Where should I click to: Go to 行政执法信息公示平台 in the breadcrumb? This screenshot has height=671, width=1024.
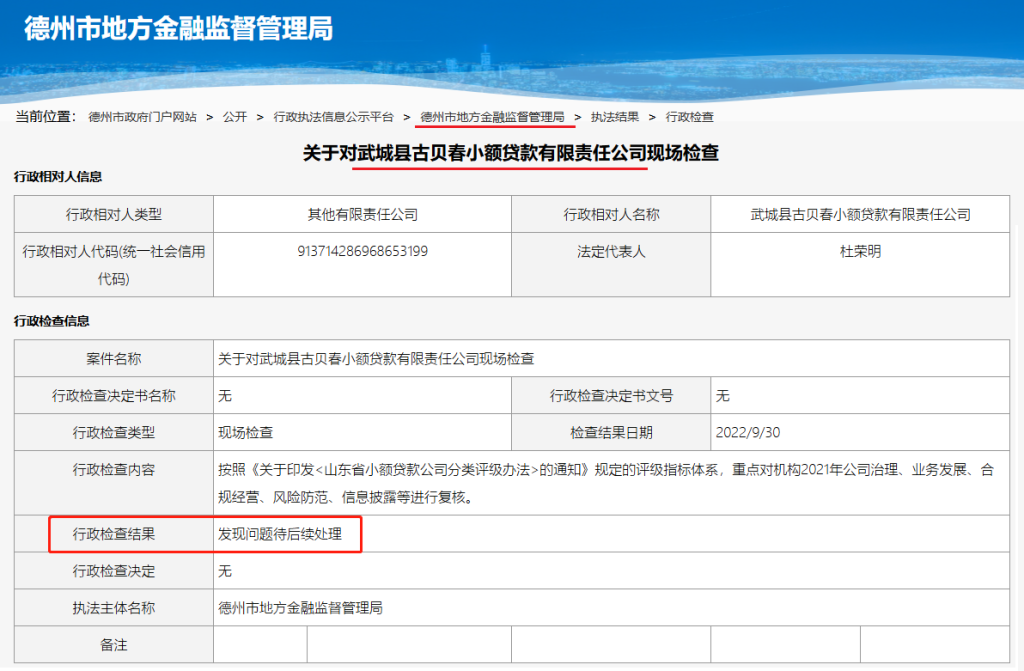click(x=333, y=117)
